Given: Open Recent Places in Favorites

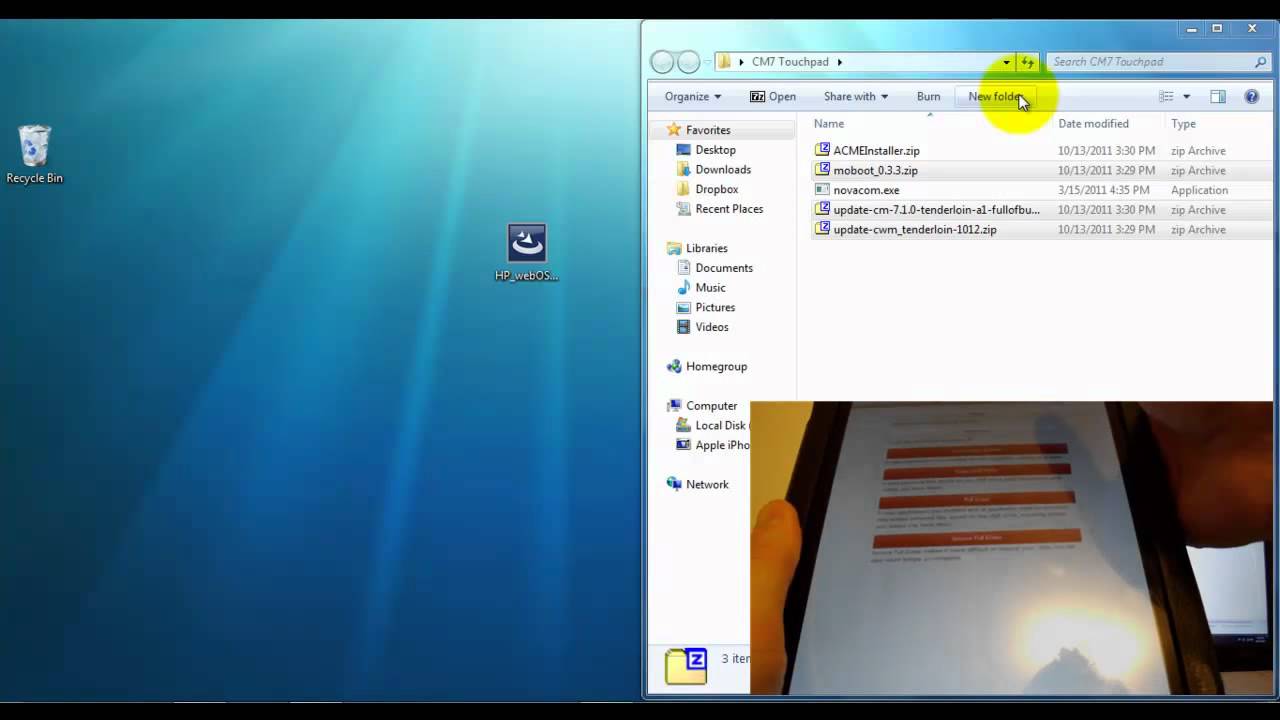Looking at the screenshot, I should coord(729,209).
